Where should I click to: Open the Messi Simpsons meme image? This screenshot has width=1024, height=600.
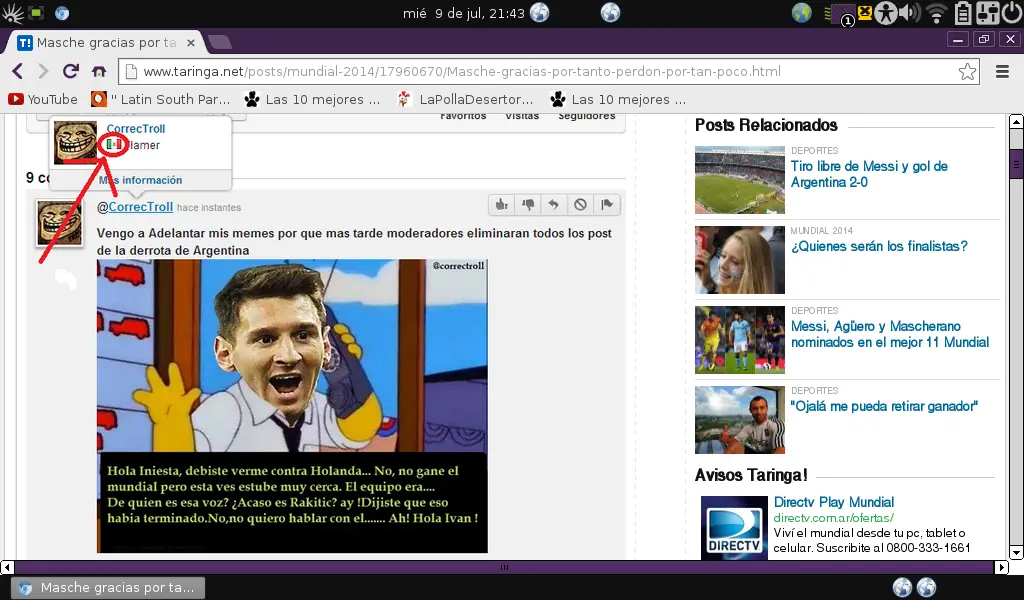point(292,405)
